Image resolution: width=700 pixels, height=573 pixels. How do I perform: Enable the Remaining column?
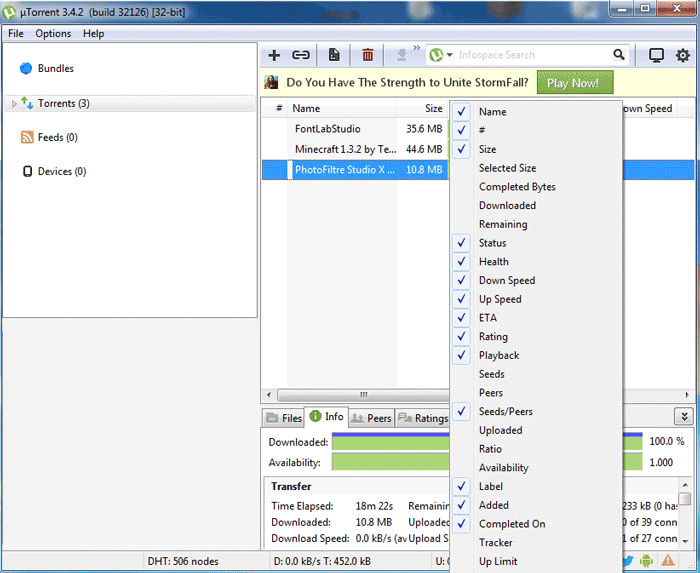pos(536,224)
